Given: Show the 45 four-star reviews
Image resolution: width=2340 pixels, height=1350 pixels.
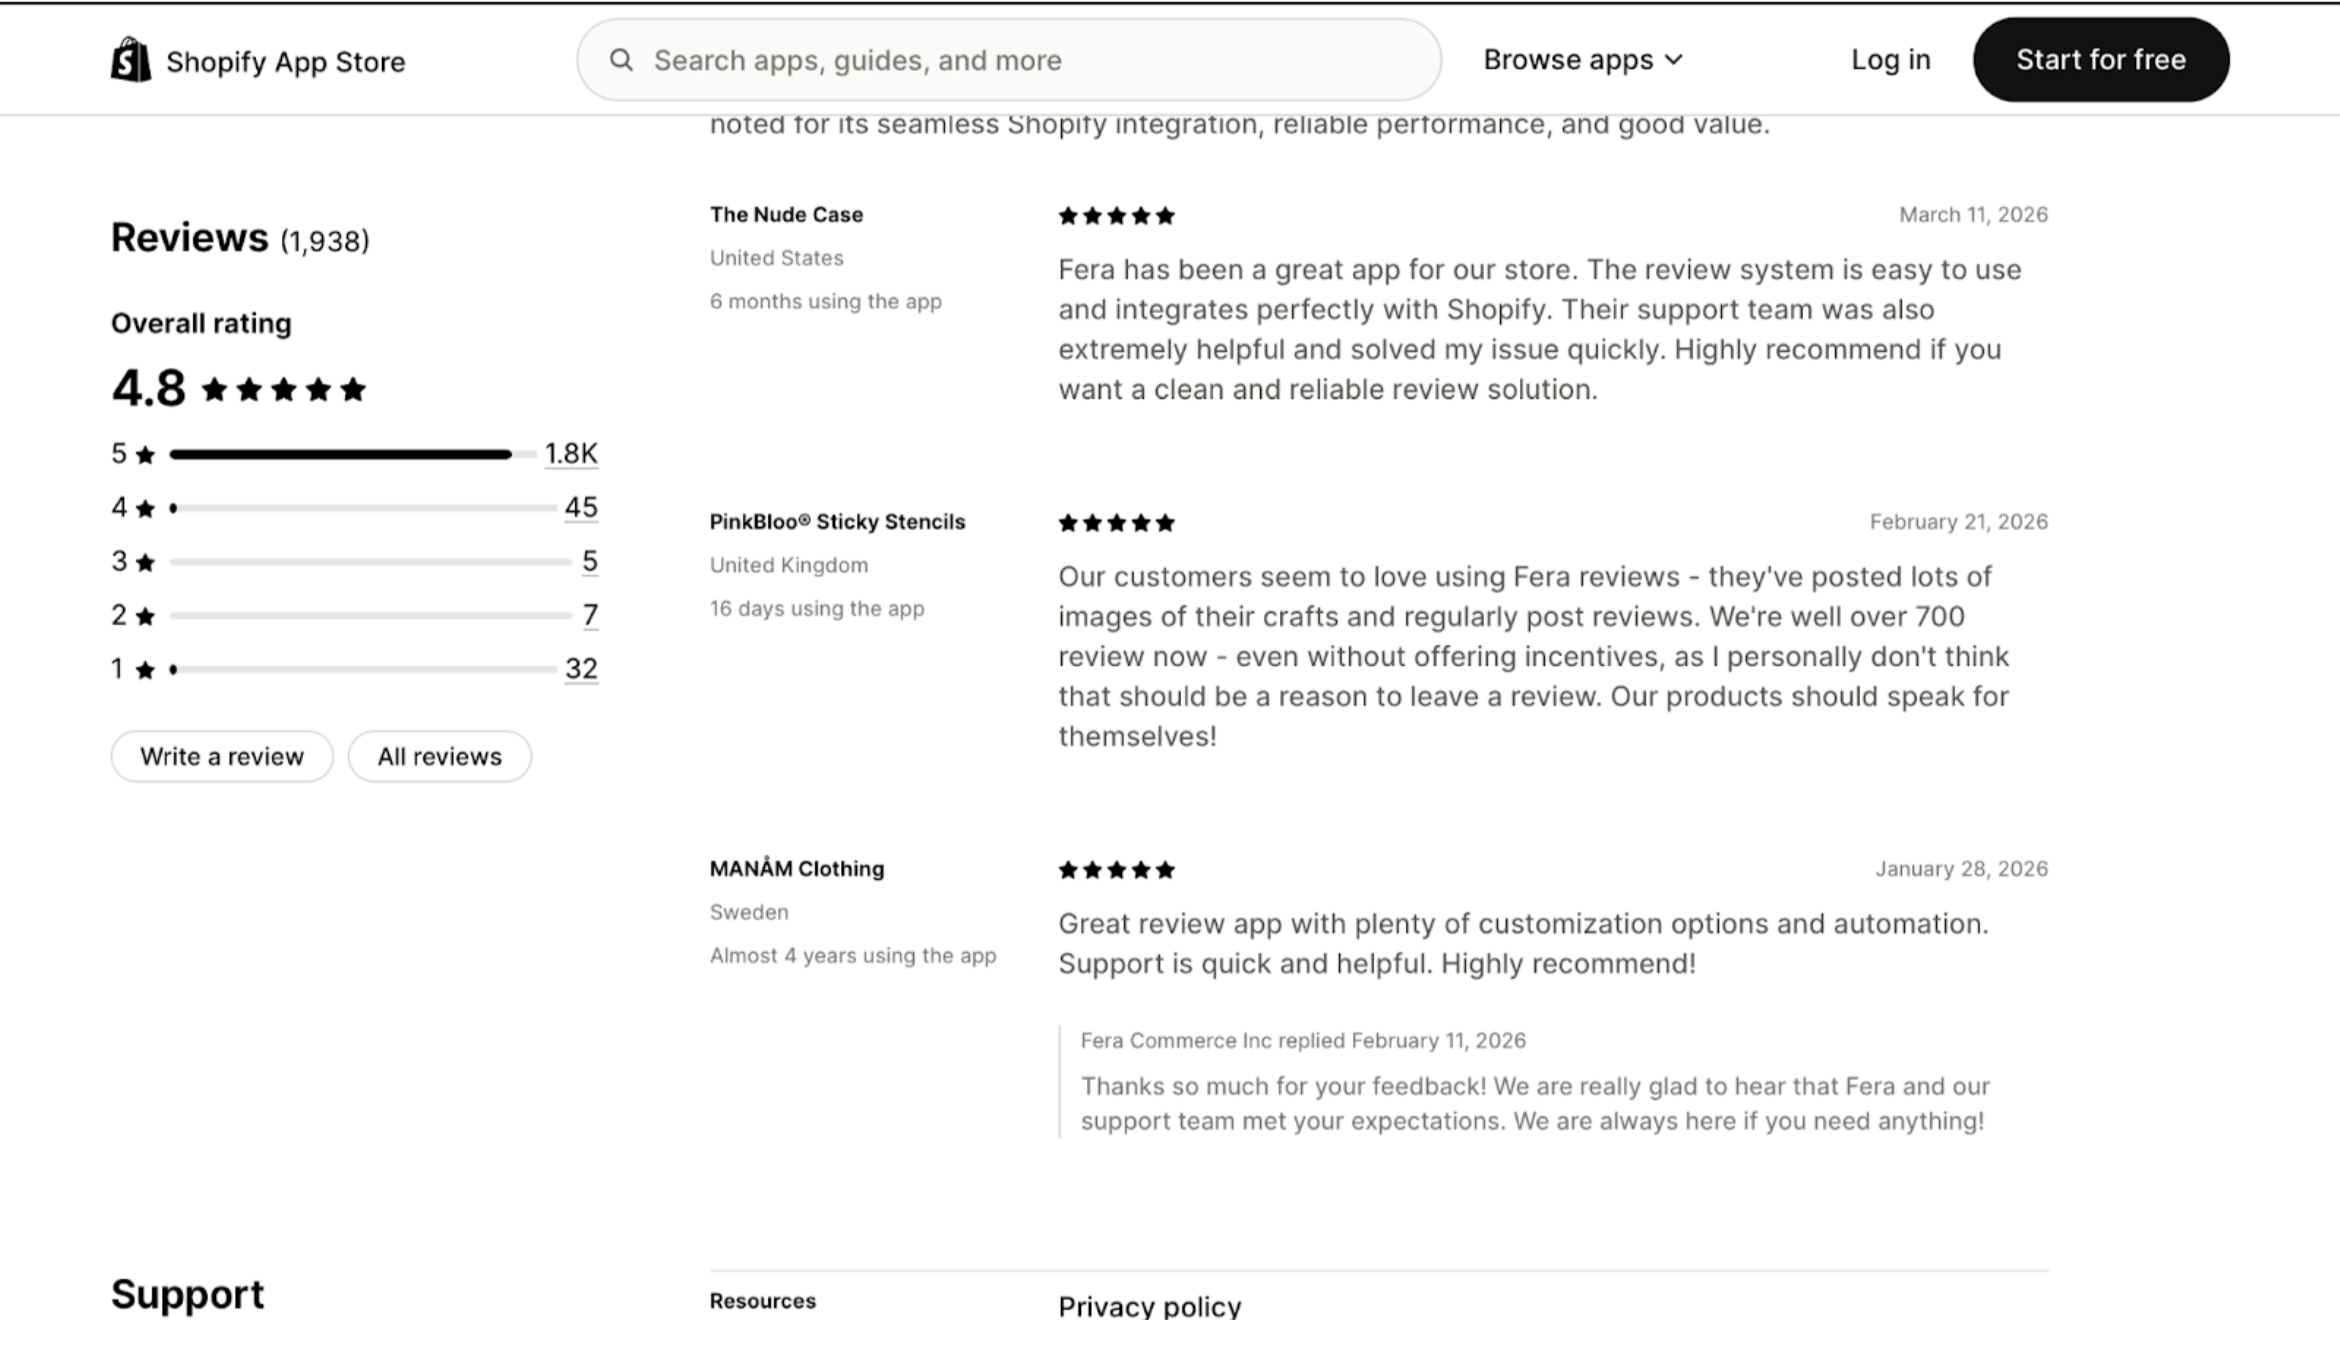Looking at the screenshot, I should (581, 507).
